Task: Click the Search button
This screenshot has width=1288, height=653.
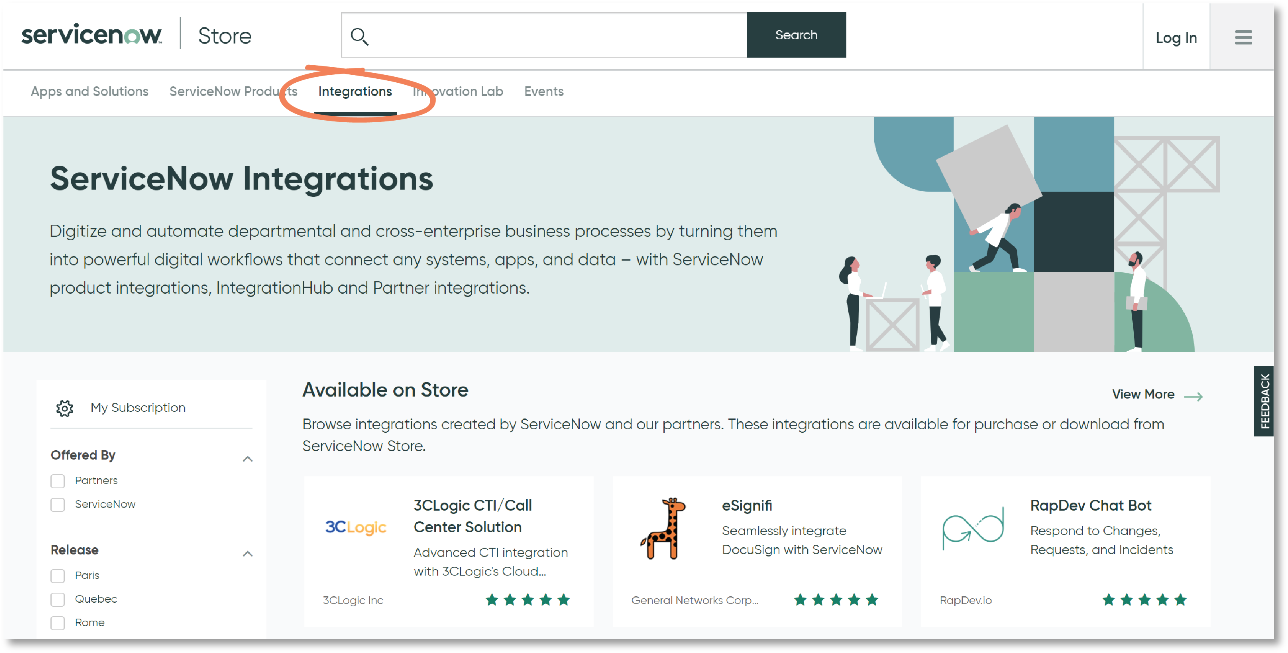Action: click(796, 35)
